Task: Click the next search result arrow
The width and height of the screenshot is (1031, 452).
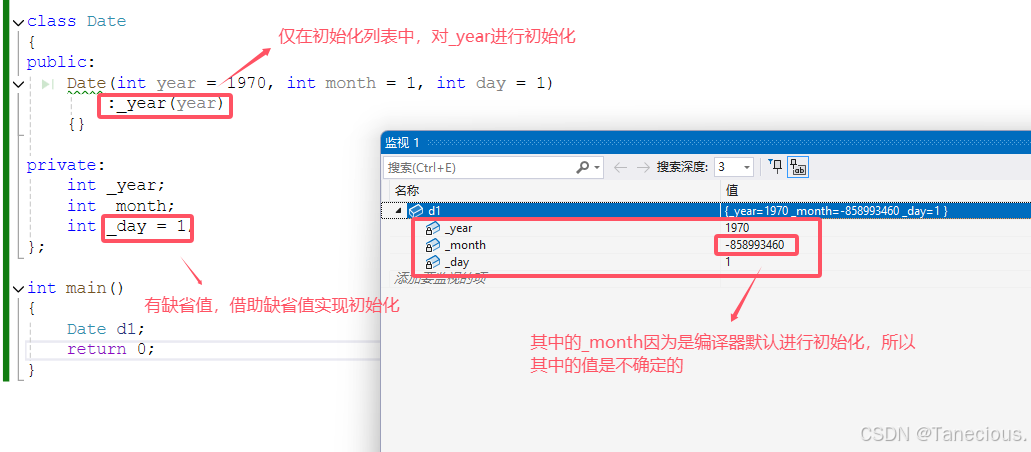Action: [642, 167]
